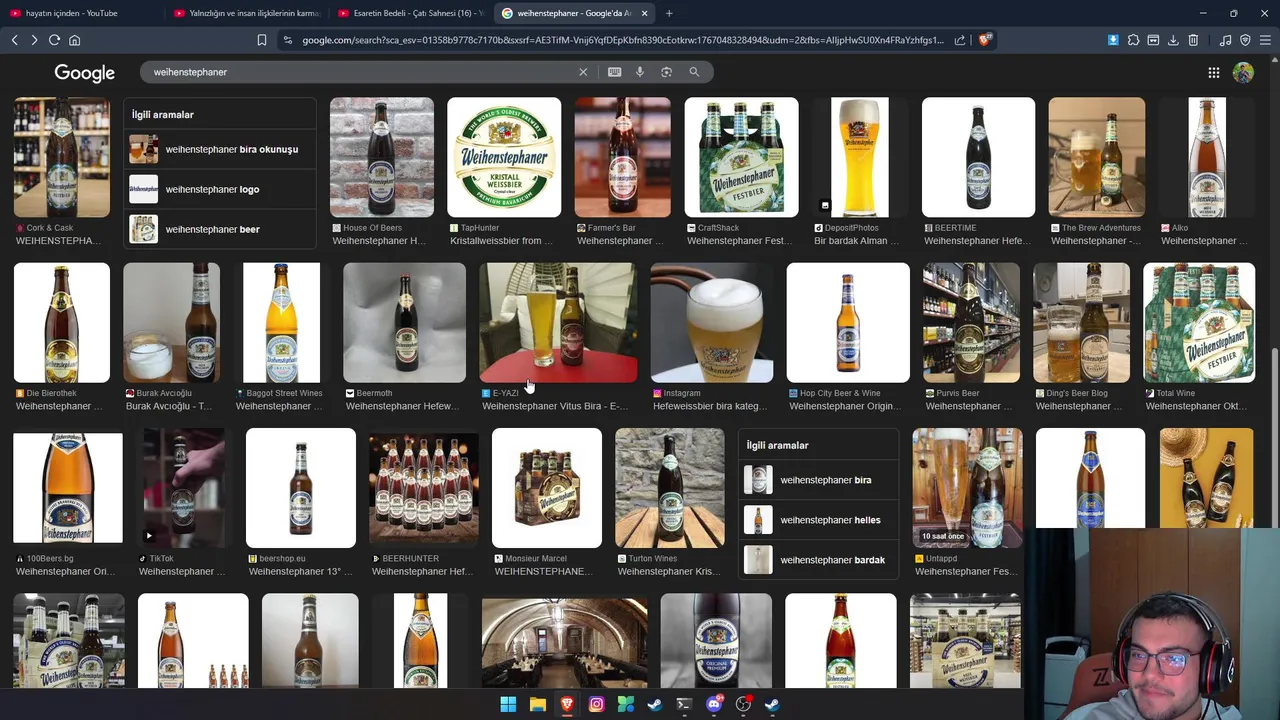This screenshot has height=720, width=1280.
Task: Search by image with Google Lens
Action: point(667,72)
